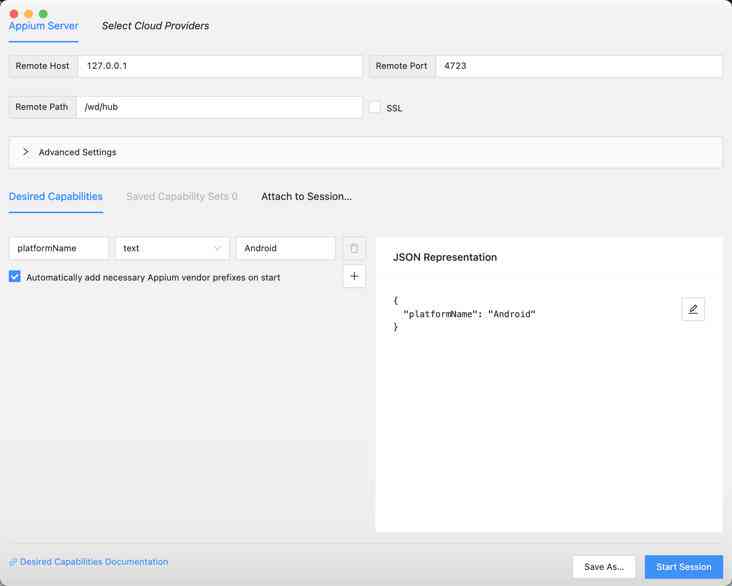This screenshot has height=586, width=732.
Task: Open the Saved Capability Sets tab
Action: point(182,197)
